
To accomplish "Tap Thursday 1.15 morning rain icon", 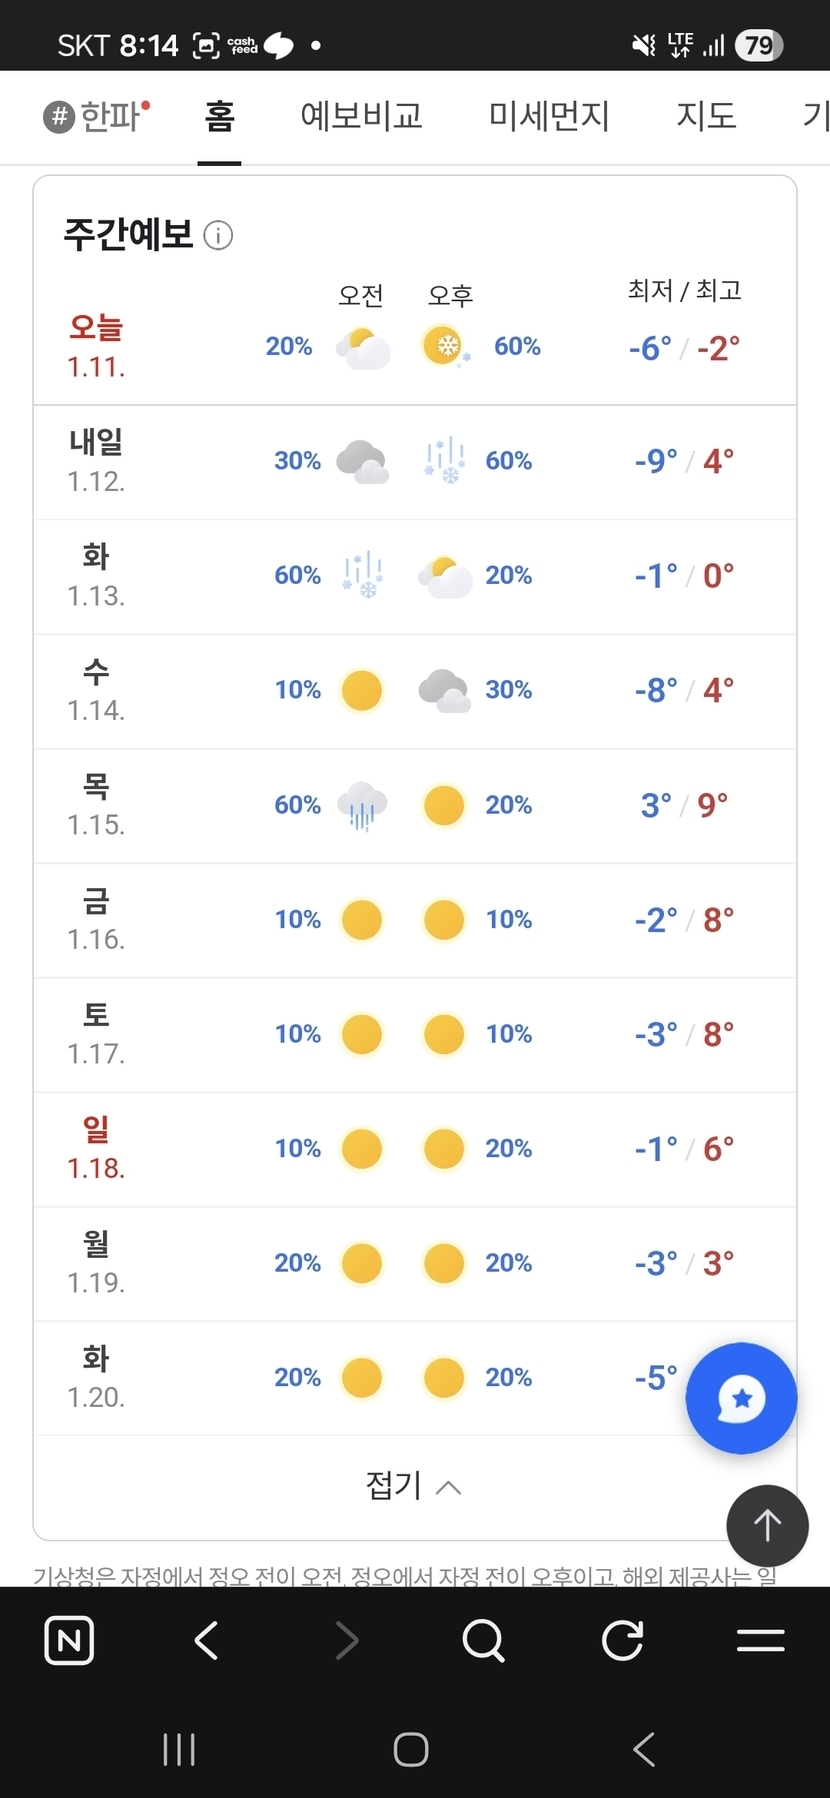I will pos(362,805).
